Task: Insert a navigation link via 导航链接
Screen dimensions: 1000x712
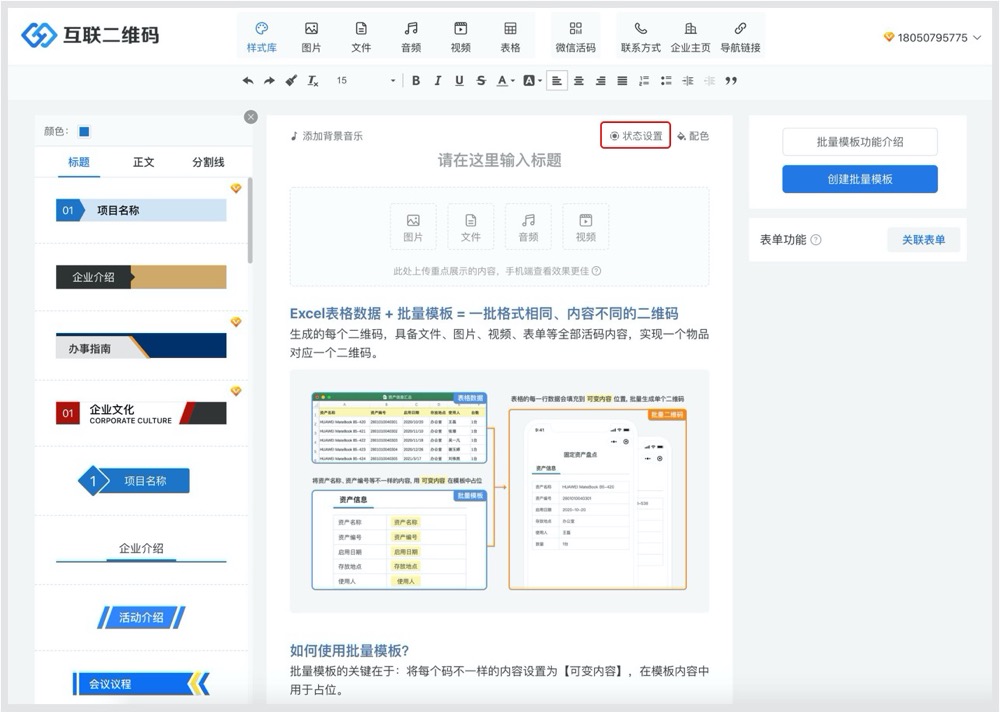Action: pyautogui.click(x=740, y=37)
